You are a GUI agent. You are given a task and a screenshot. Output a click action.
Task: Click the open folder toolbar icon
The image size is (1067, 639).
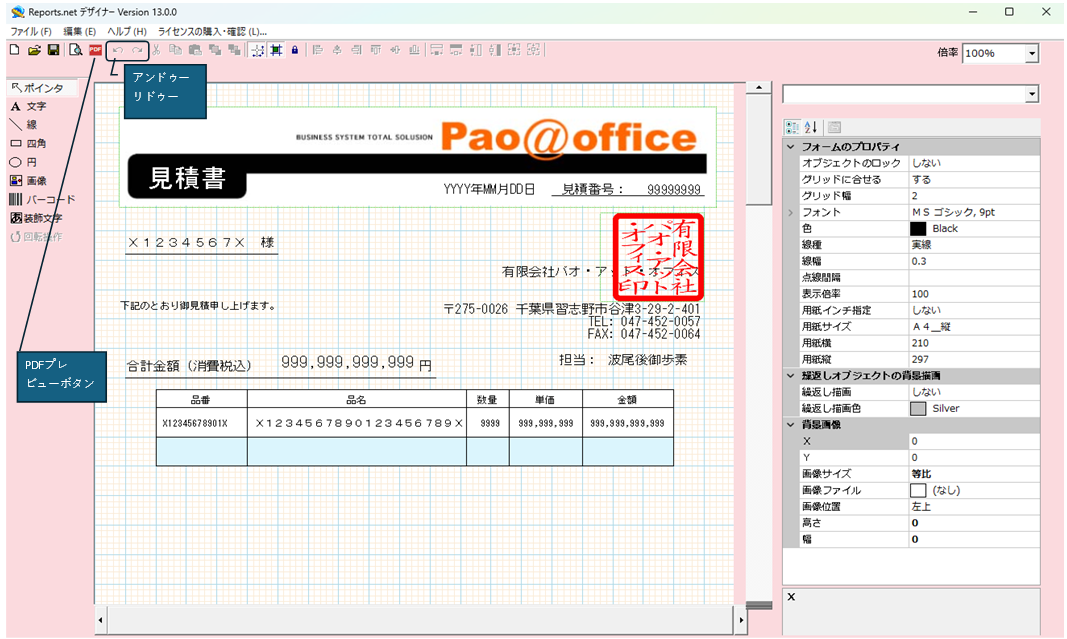click(34, 50)
